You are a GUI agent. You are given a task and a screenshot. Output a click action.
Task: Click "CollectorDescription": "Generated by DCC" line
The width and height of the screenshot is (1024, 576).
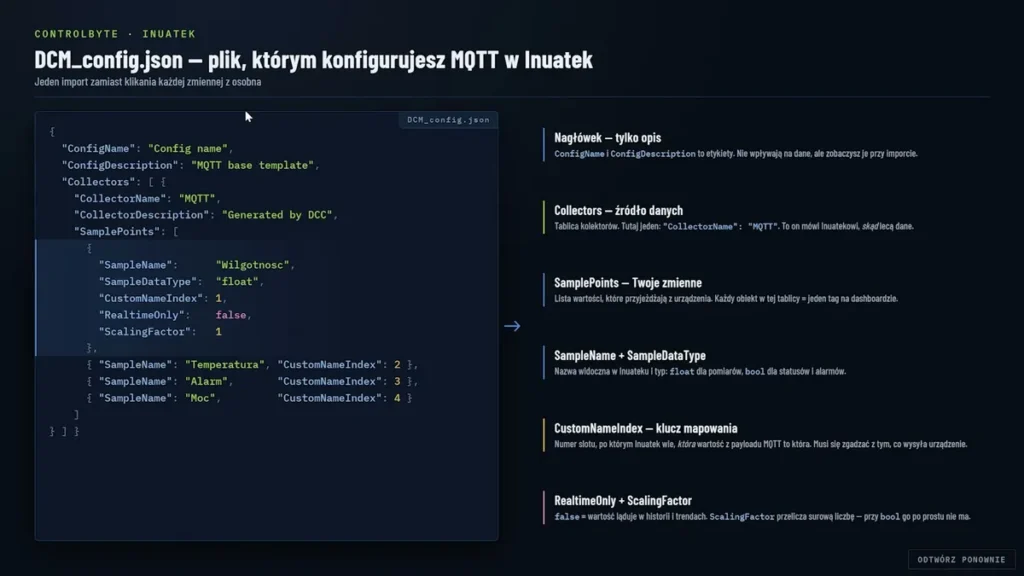(x=206, y=215)
